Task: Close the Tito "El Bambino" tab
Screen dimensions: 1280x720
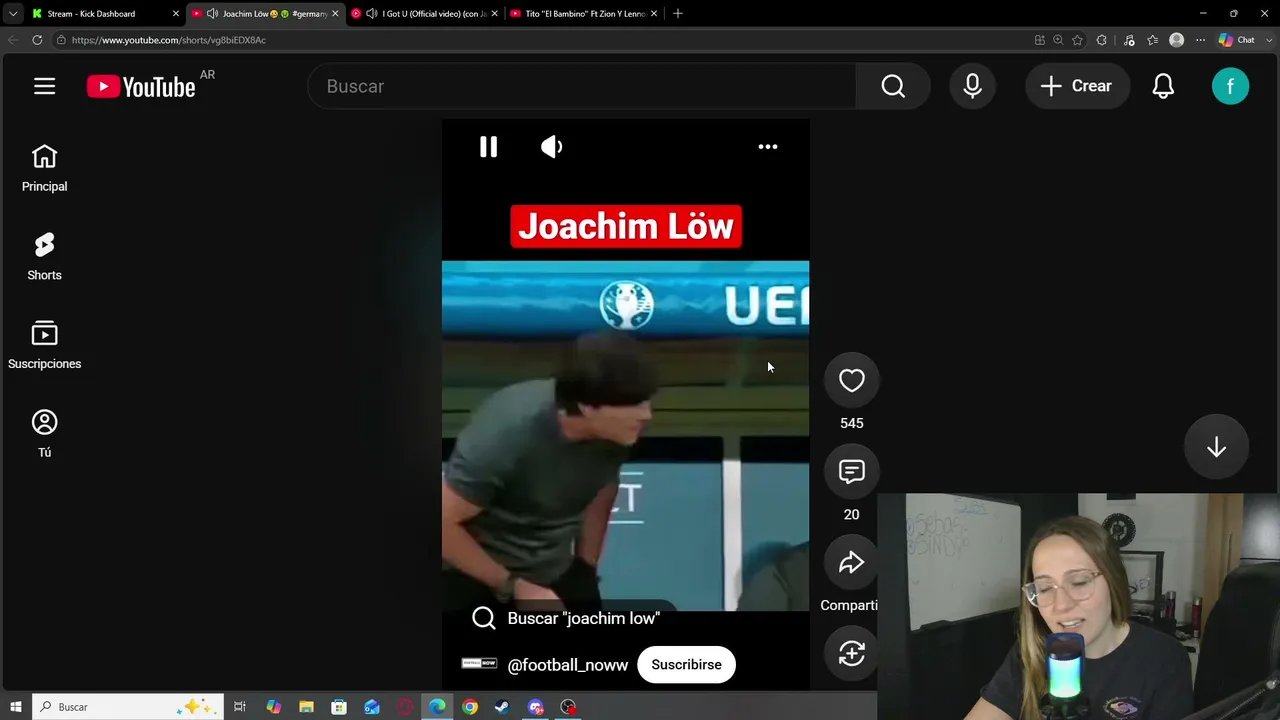Action: [x=654, y=14]
